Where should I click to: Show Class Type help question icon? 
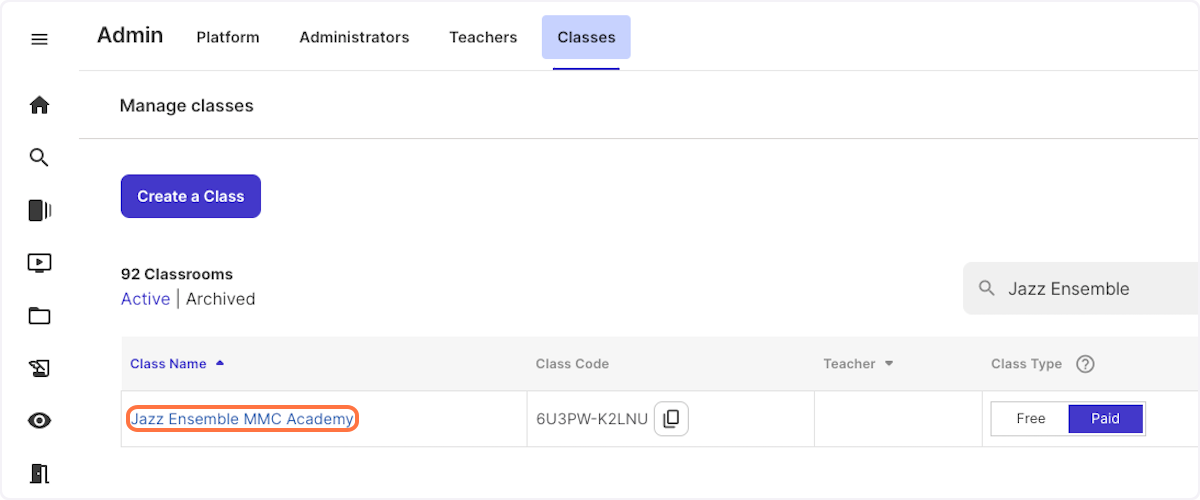(x=1085, y=364)
